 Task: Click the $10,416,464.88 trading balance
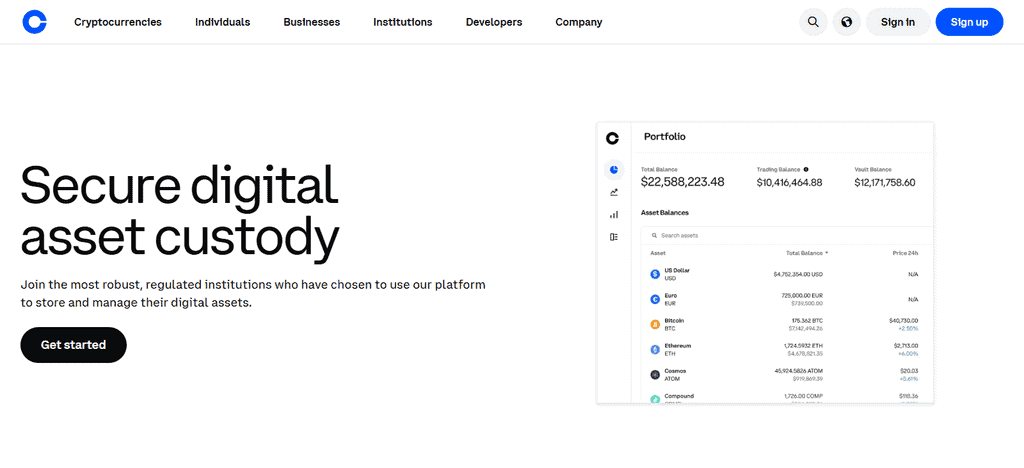790,183
